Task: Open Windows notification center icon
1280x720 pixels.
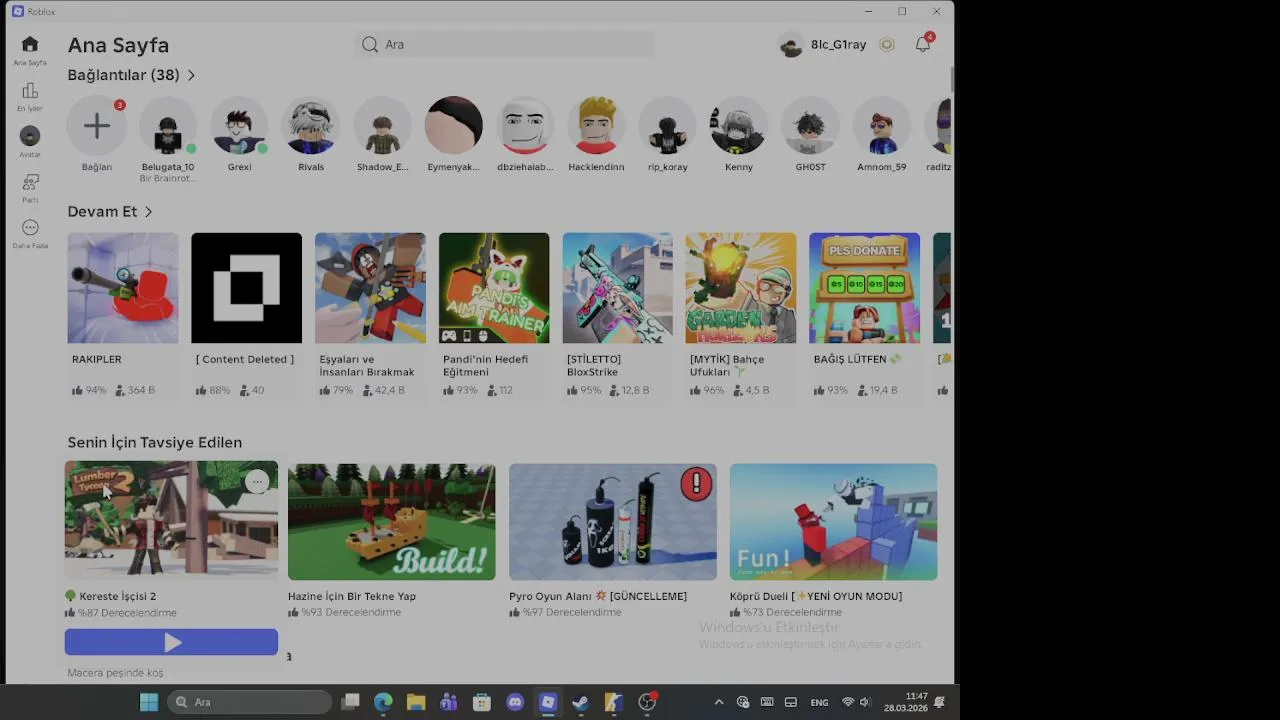Action: pos(940,702)
